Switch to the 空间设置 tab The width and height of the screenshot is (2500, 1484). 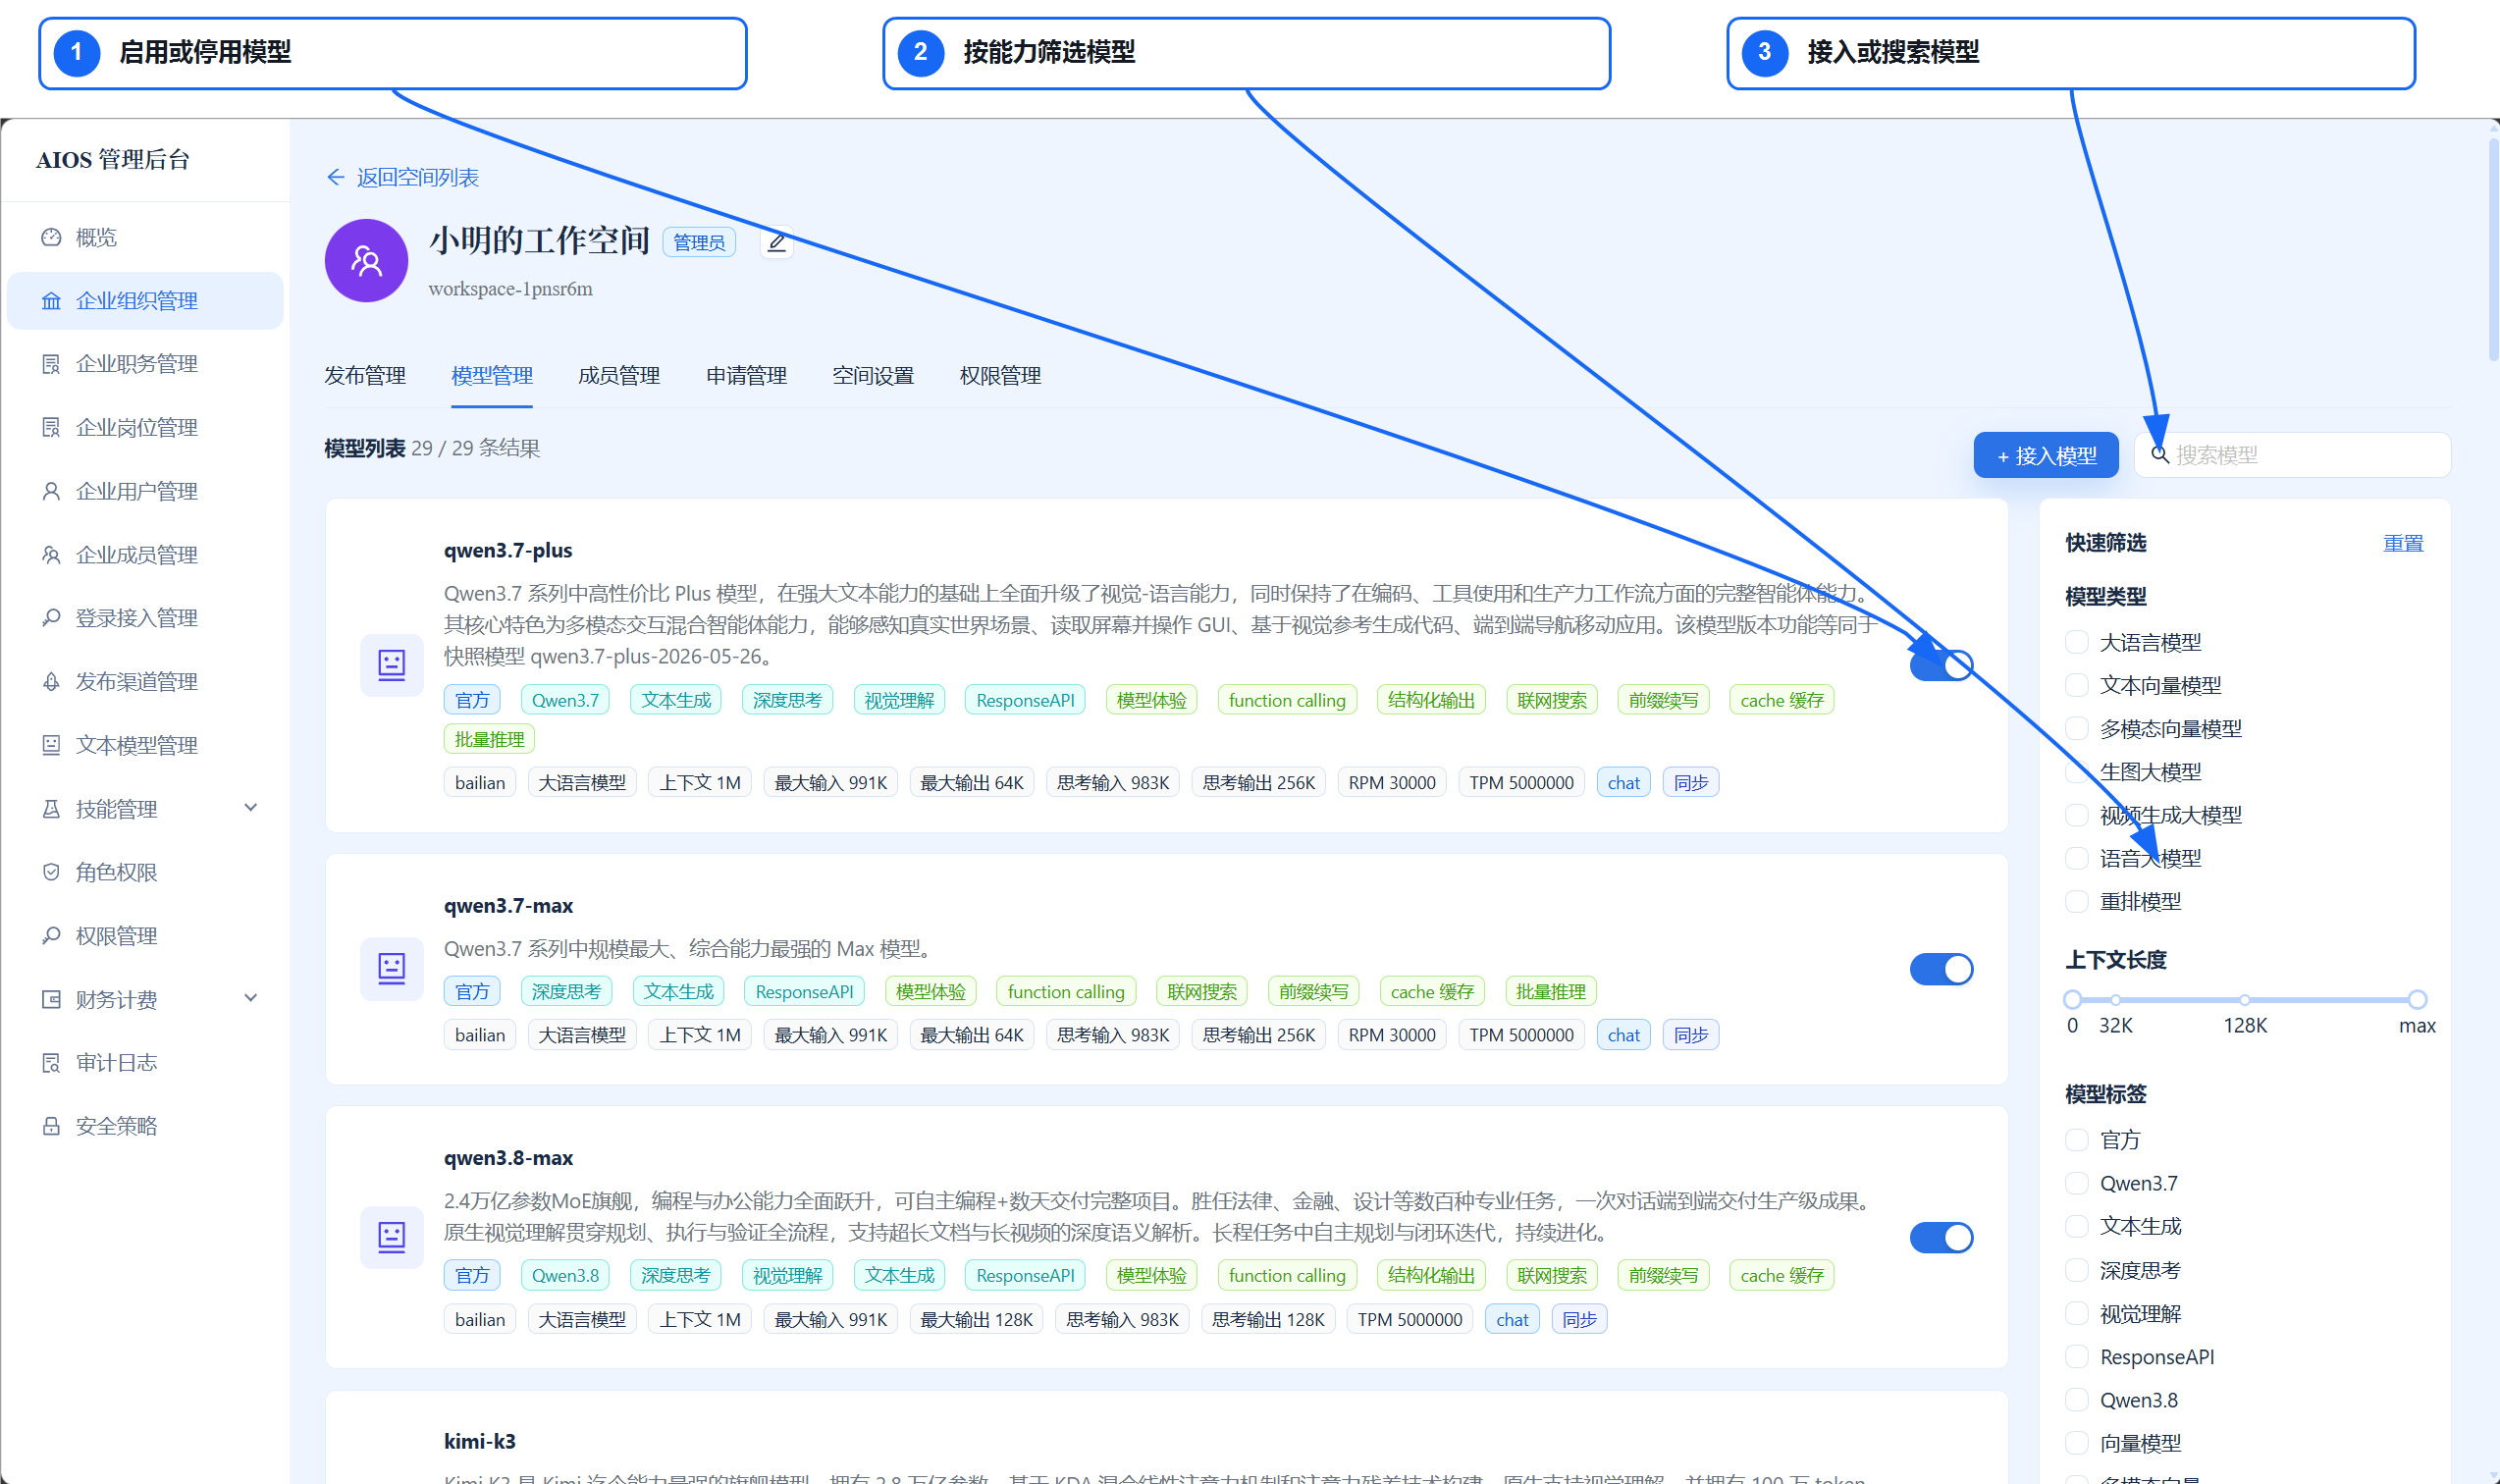point(873,376)
